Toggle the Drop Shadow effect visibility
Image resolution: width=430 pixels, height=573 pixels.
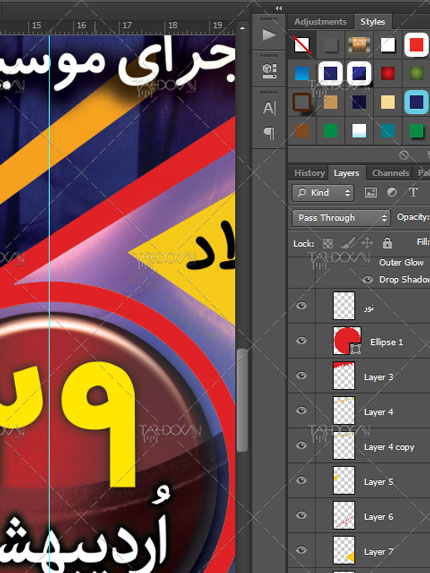[368, 280]
